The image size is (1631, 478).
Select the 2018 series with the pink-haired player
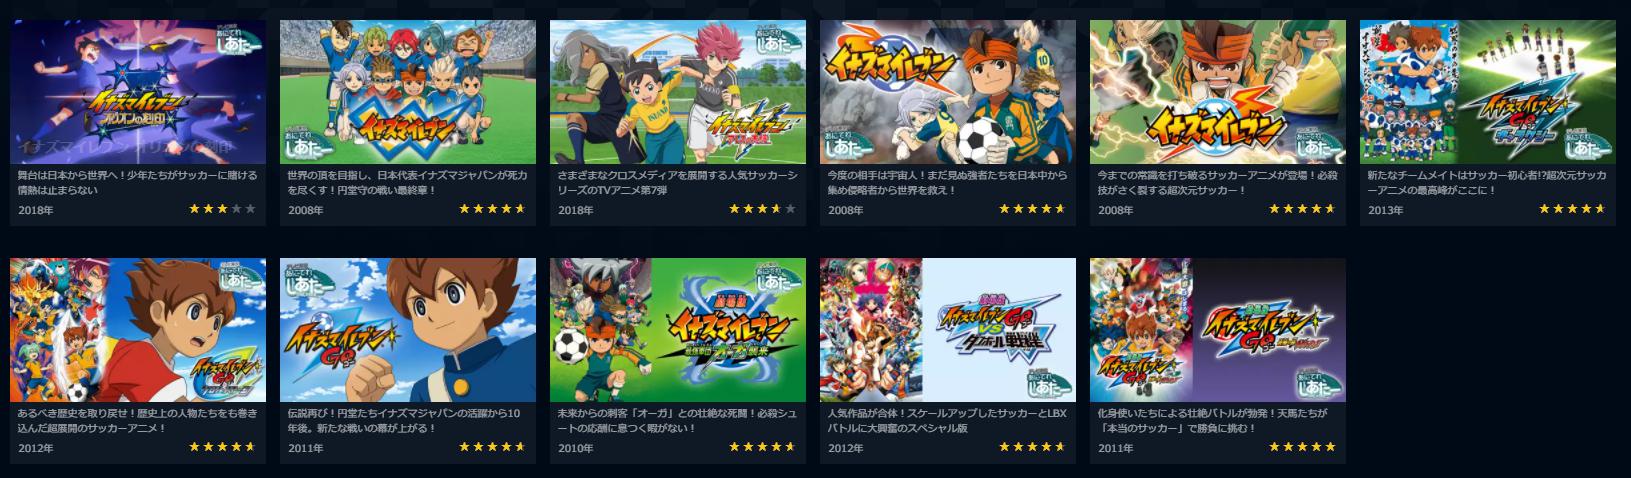(x=678, y=92)
